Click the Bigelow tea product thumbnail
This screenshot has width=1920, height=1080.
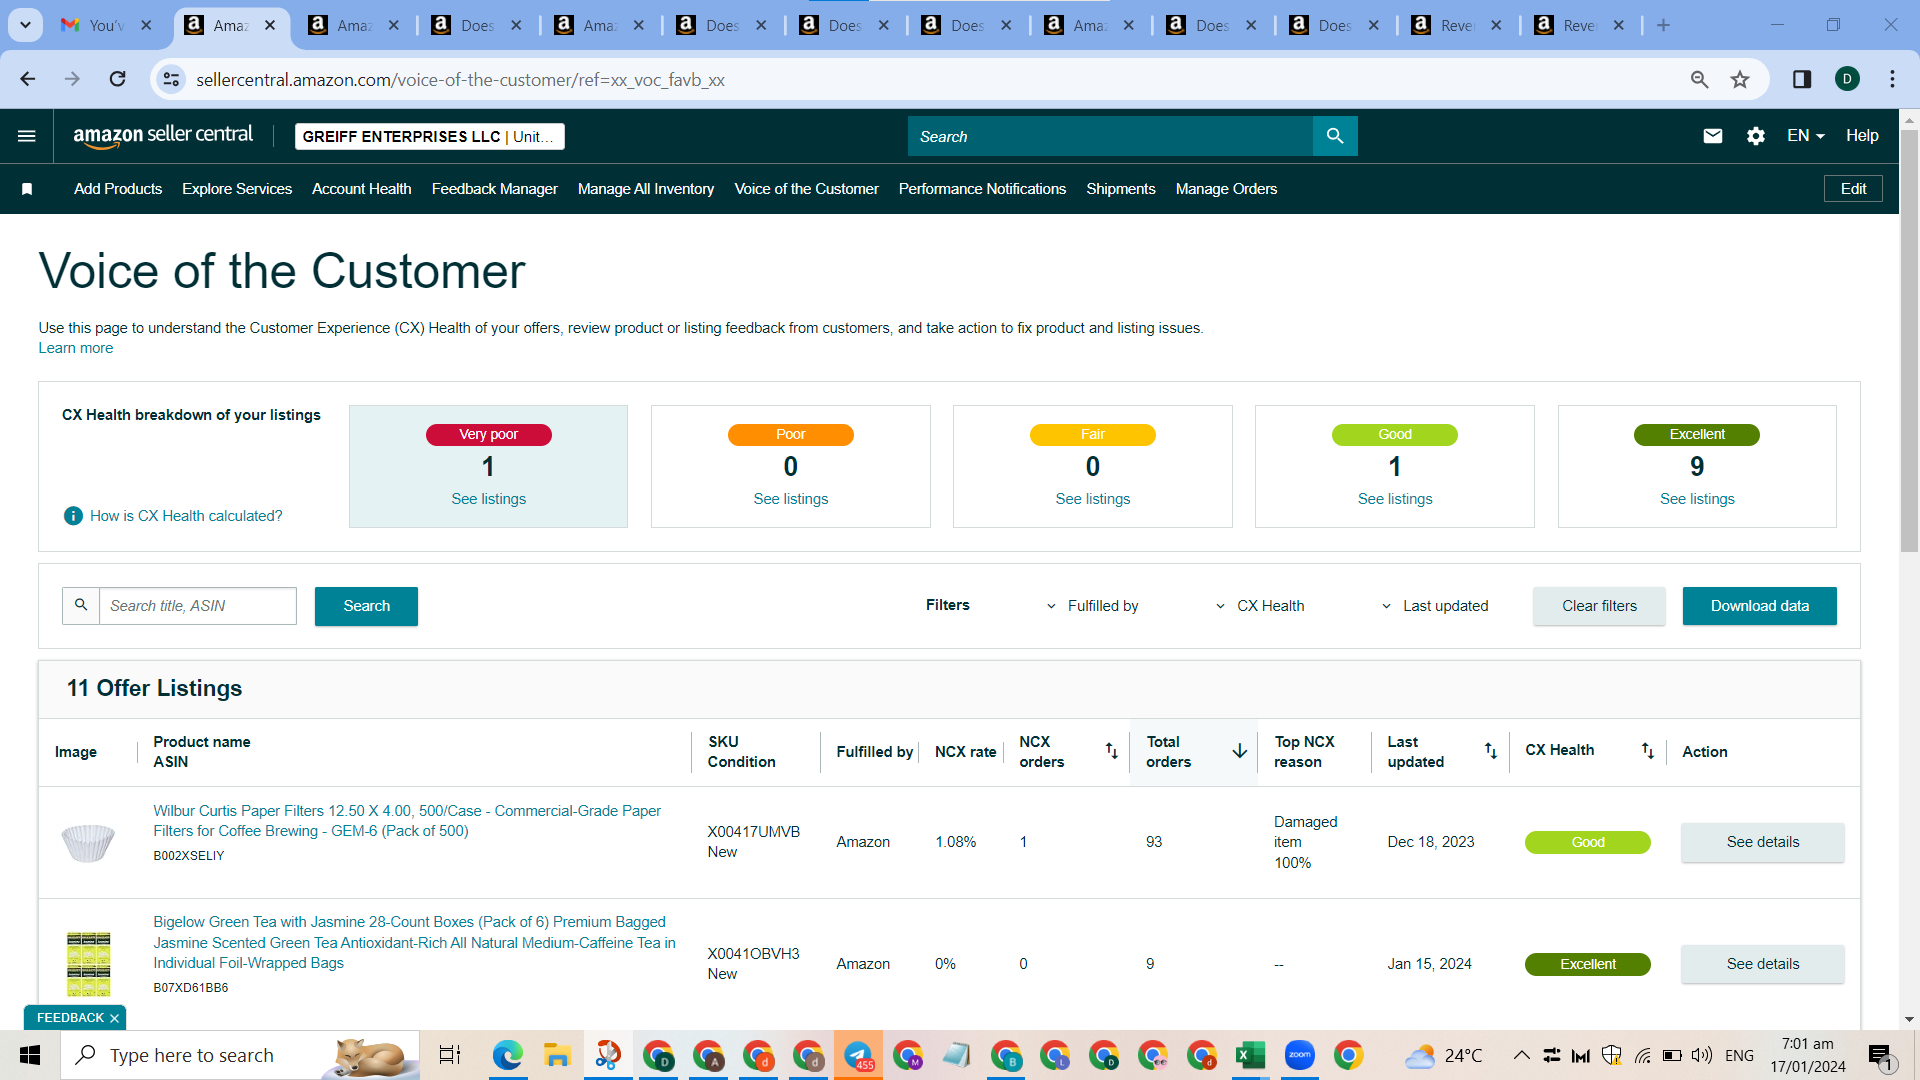point(88,963)
